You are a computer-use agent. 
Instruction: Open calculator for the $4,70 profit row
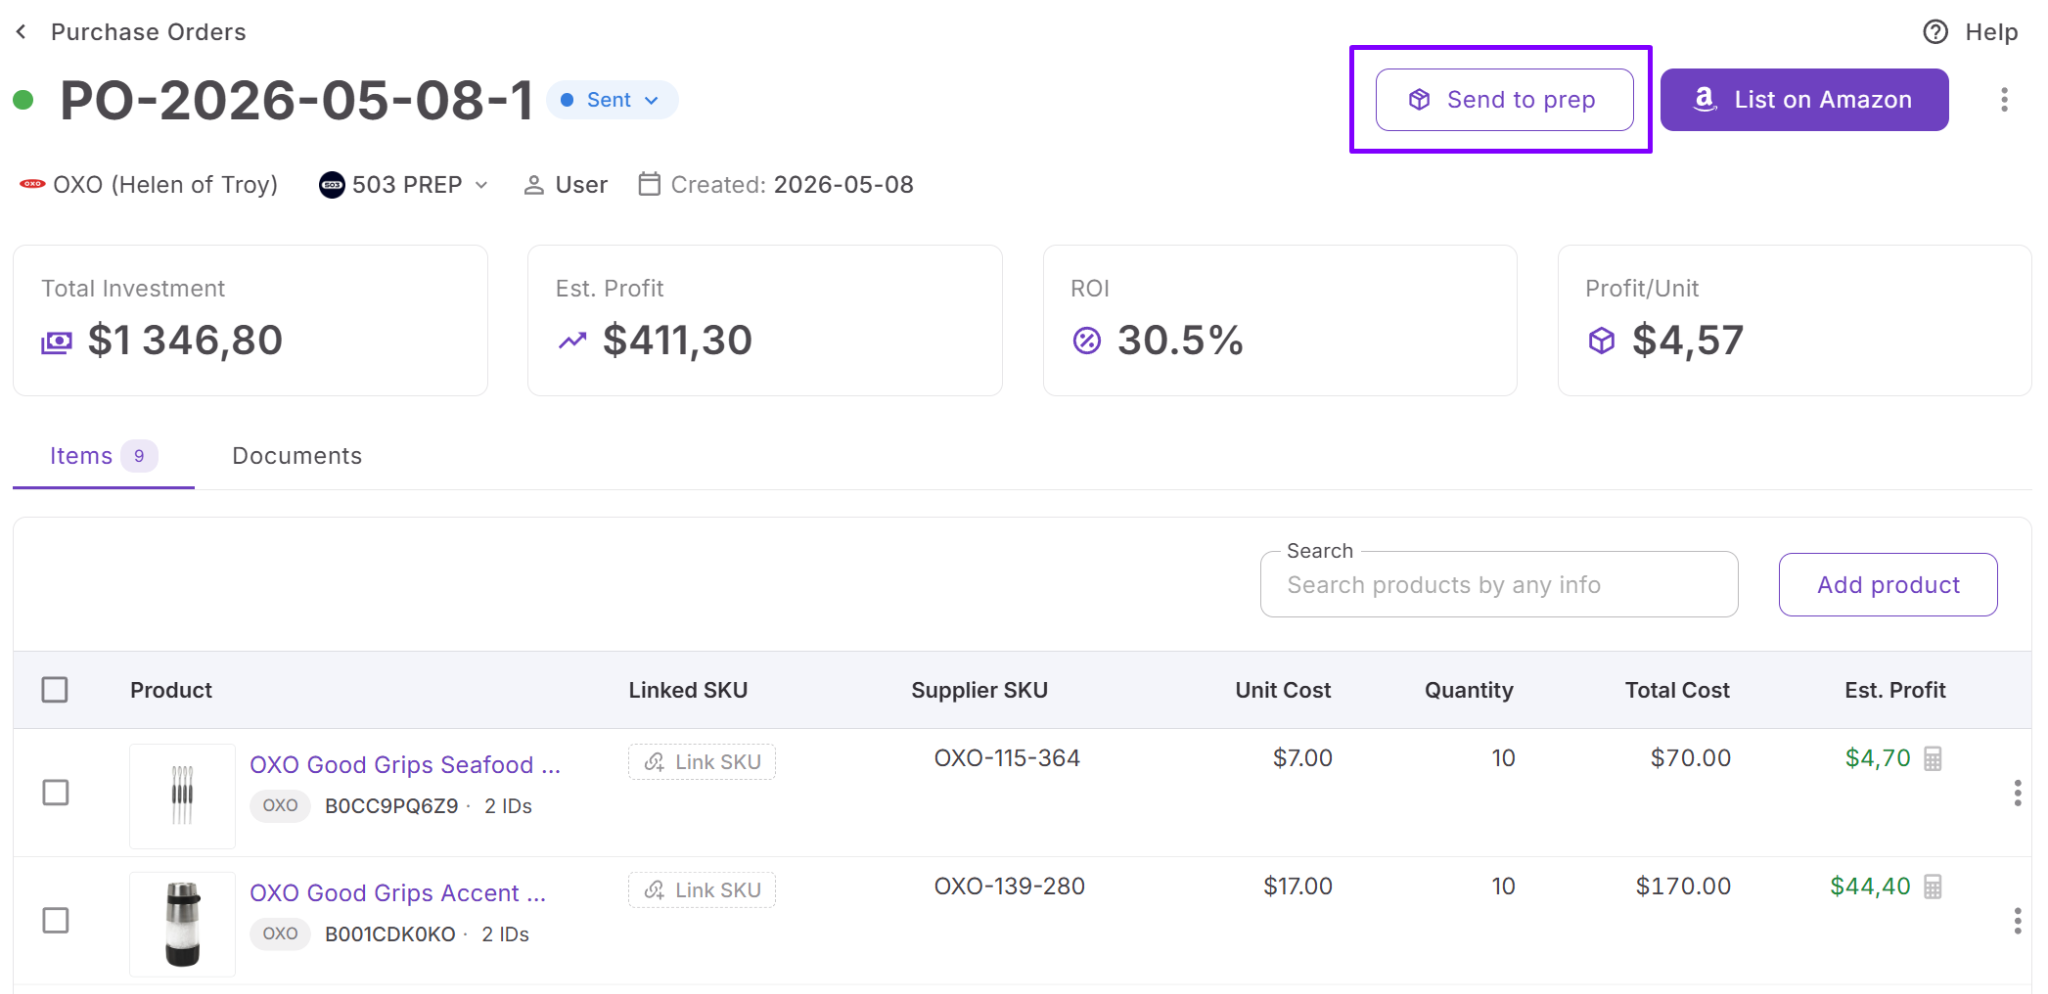point(1933,759)
